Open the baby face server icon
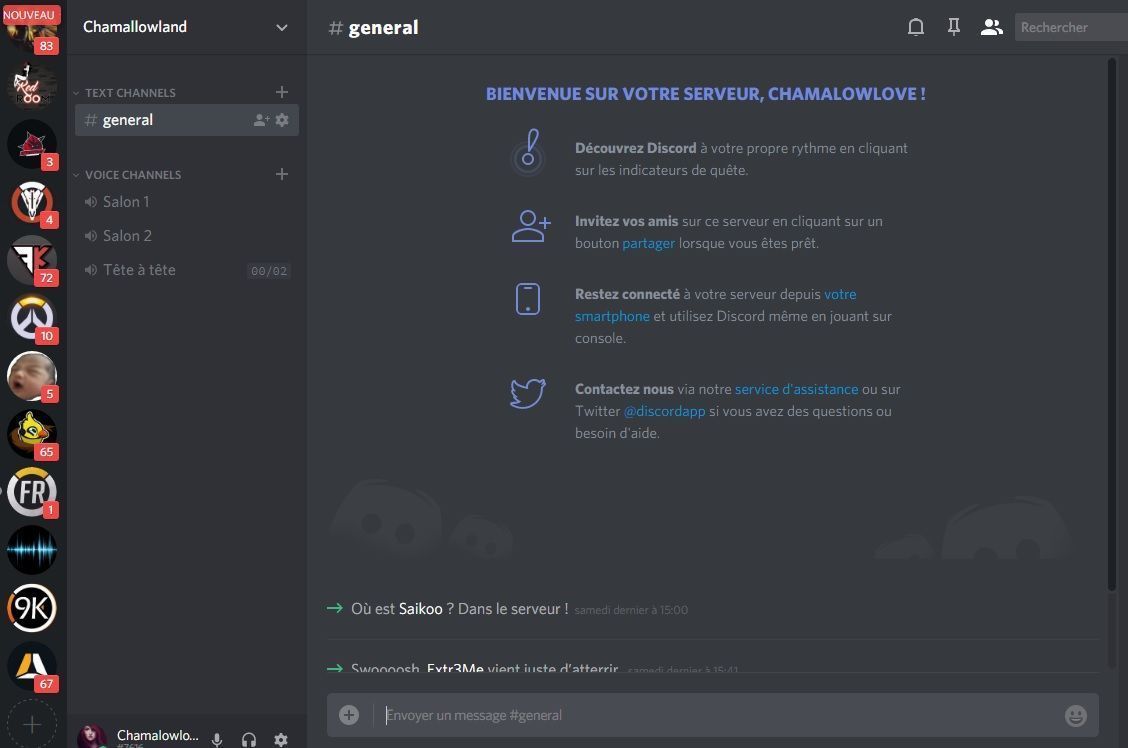Image resolution: width=1128 pixels, height=748 pixels. (x=32, y=376)
